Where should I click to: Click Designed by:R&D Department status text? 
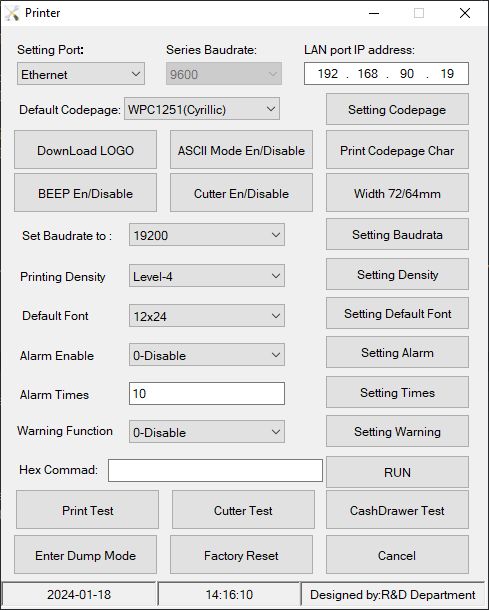click(x=393, y=594)
